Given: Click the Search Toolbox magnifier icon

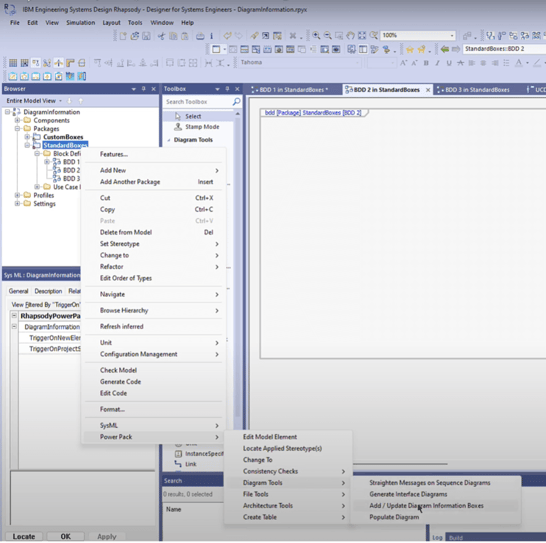Looking at the screenshot, I should tap(236, 102).
